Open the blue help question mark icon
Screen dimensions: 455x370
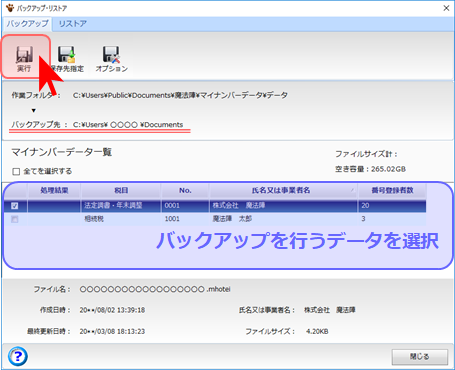(18, 356)
